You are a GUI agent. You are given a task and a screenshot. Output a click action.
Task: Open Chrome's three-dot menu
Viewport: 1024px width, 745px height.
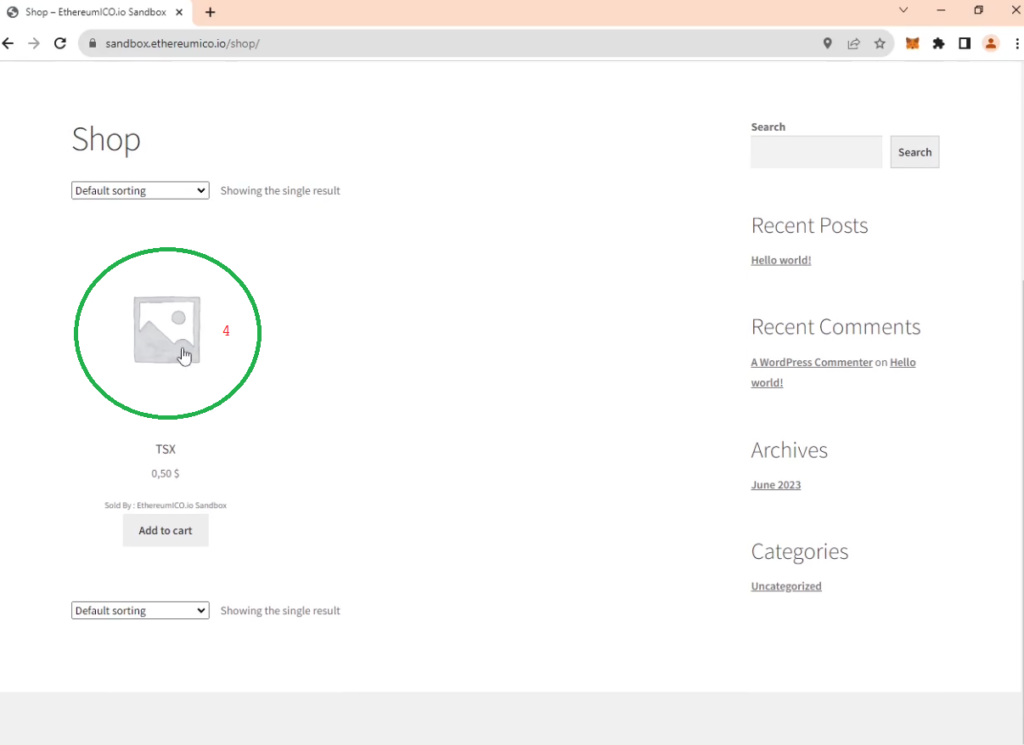(x=1016, y=44)
